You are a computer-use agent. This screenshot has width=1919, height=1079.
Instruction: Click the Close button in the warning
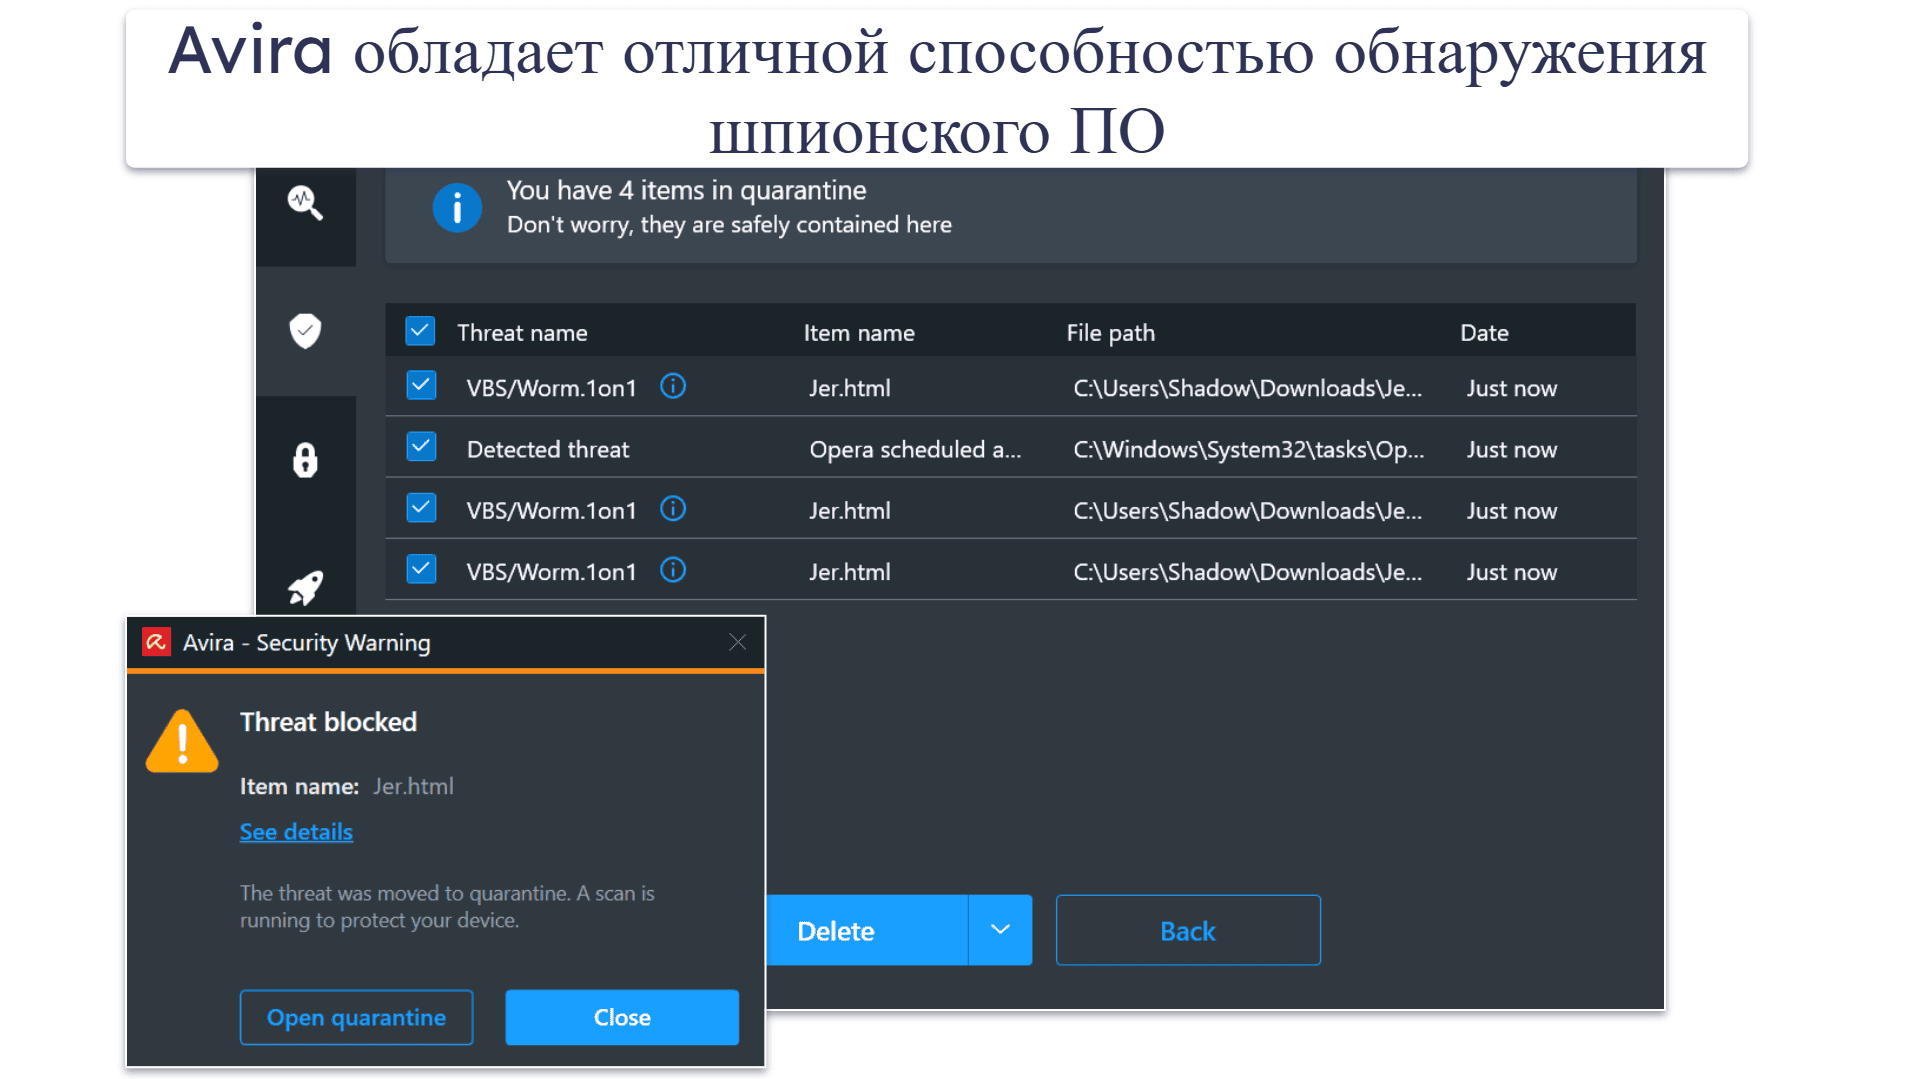click(622, 1017)
